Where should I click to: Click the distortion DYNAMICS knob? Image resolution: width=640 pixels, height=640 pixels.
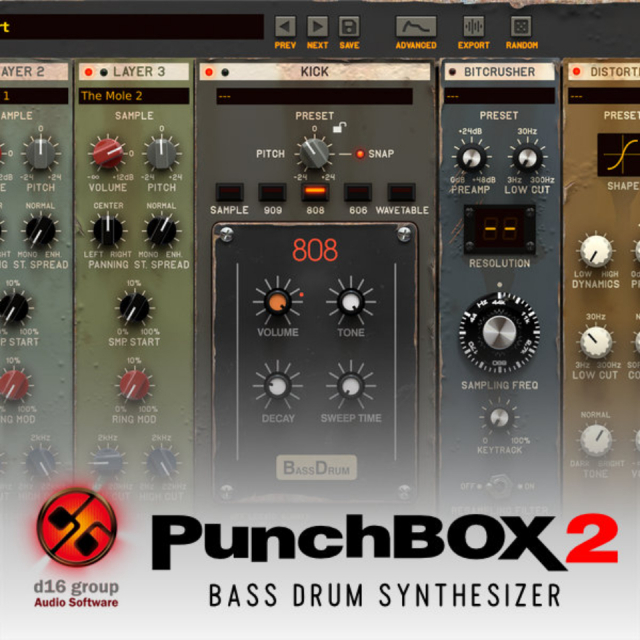pos(596,251)
